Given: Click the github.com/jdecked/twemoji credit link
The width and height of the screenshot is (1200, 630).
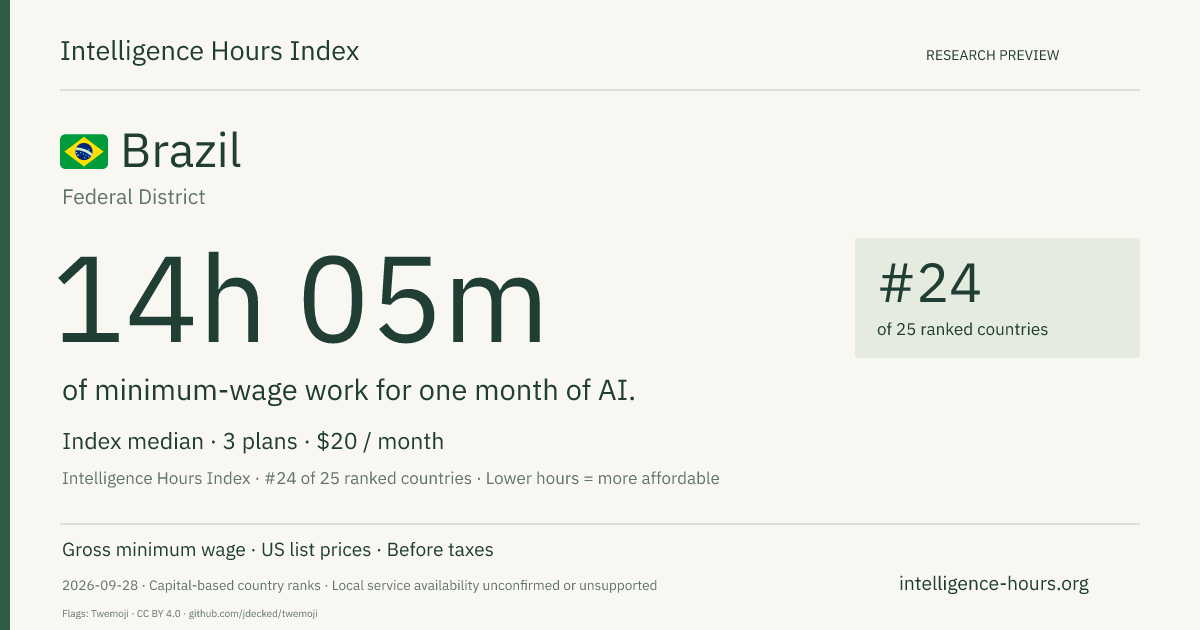Looking at the screenshot, I should click(x=252, y=613).
